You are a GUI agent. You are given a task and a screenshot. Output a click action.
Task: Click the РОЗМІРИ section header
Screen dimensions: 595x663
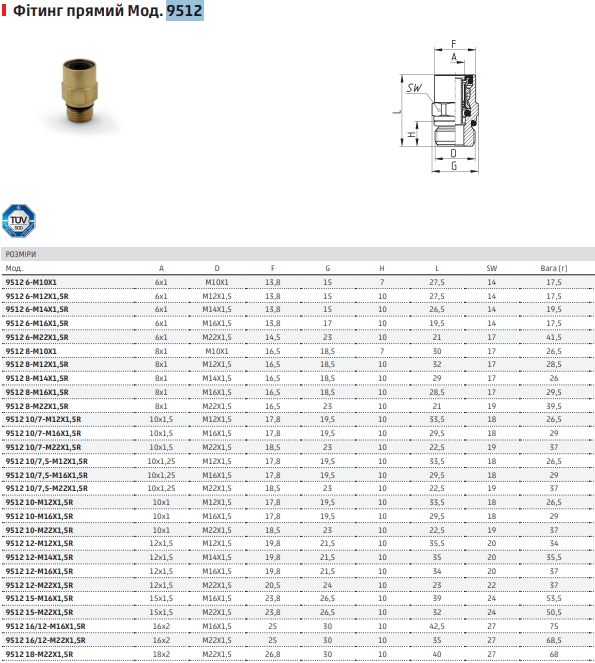(x=298, y=254)
